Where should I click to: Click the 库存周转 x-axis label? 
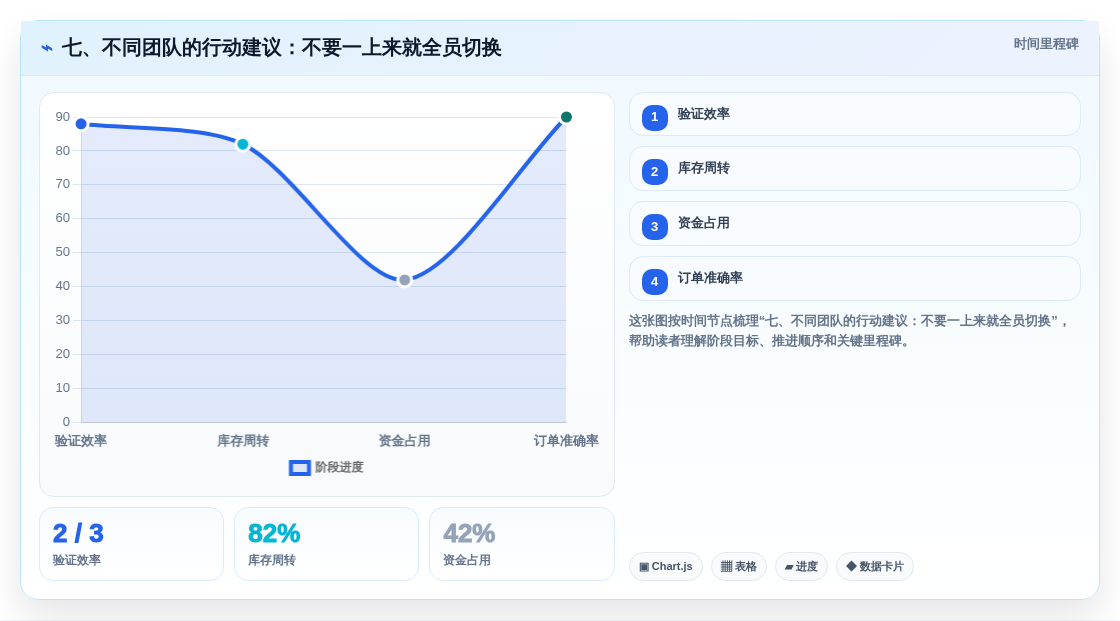[x=243, y=441]
